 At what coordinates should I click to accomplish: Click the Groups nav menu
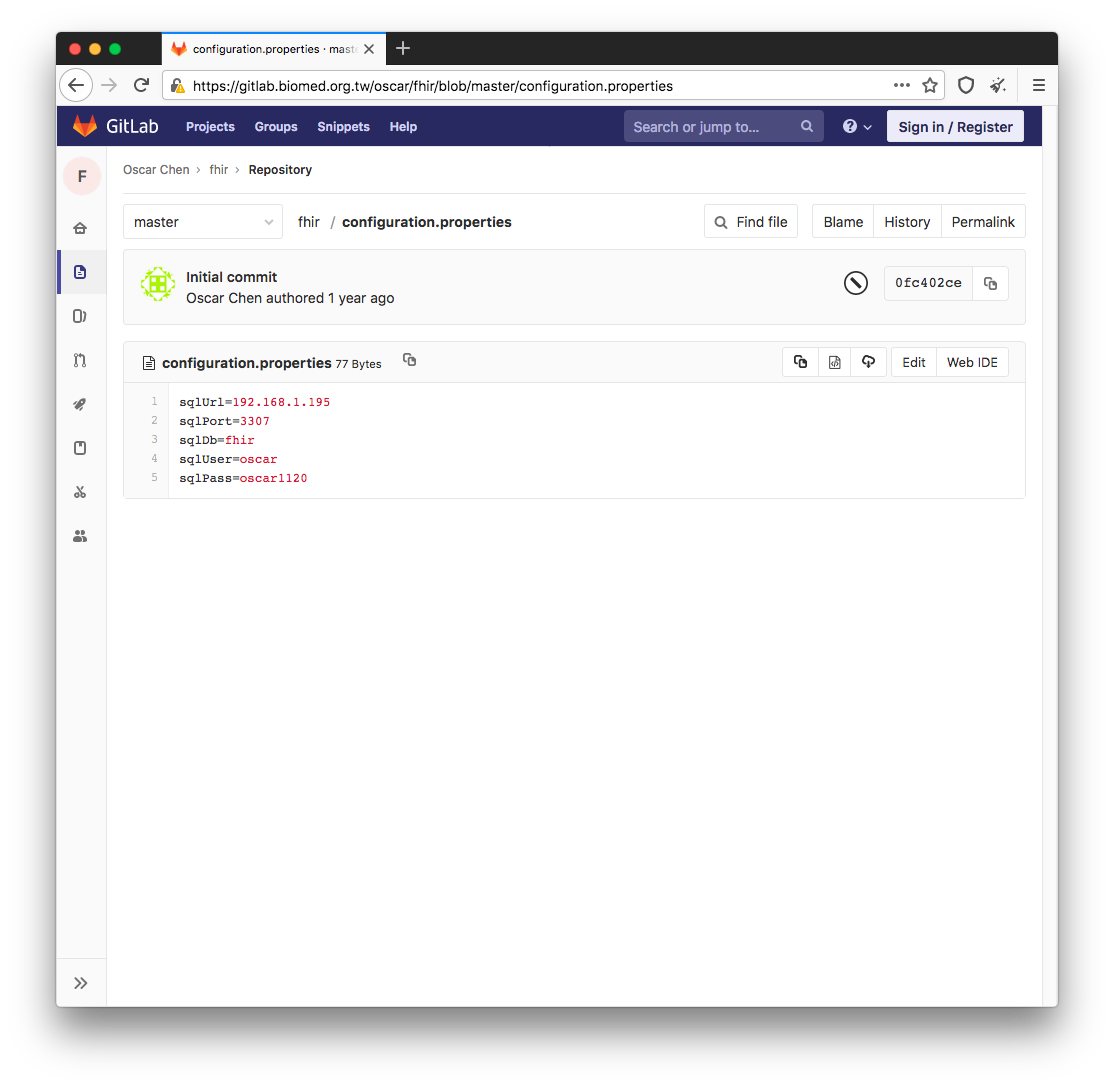click(276, 126)
